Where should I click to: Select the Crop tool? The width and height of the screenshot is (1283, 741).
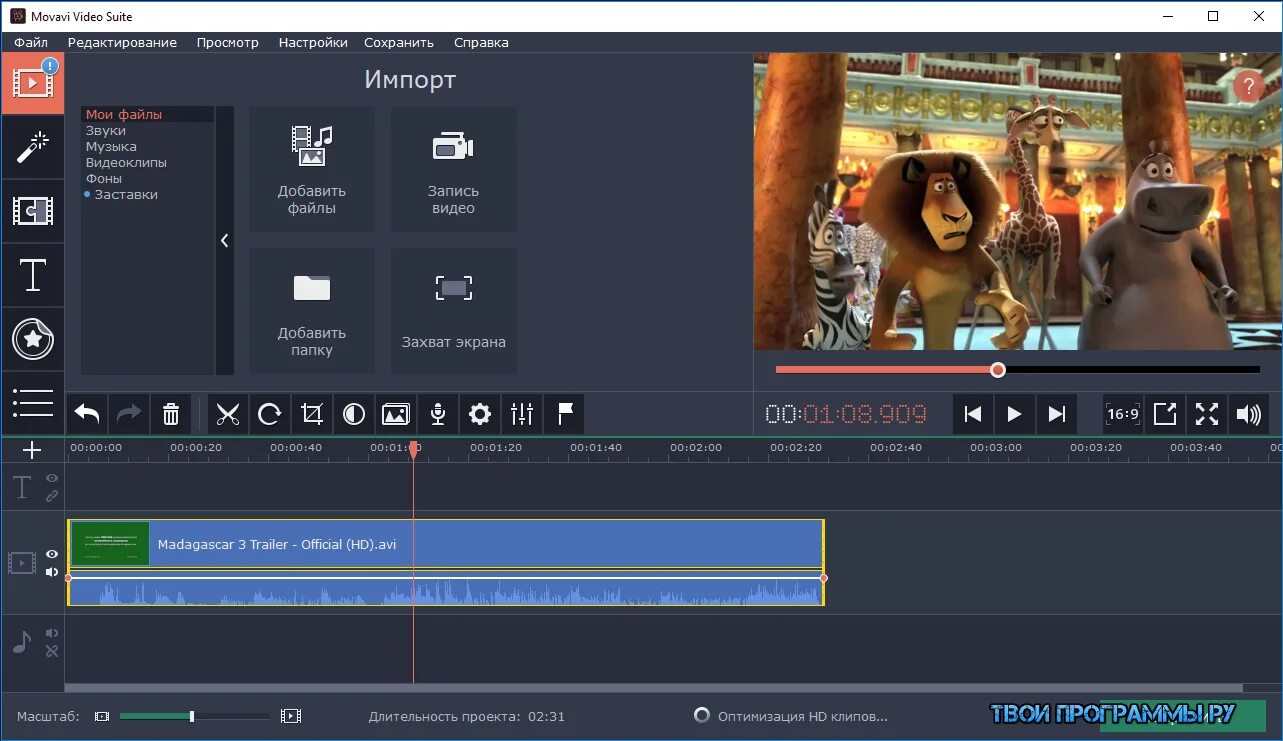312,414
